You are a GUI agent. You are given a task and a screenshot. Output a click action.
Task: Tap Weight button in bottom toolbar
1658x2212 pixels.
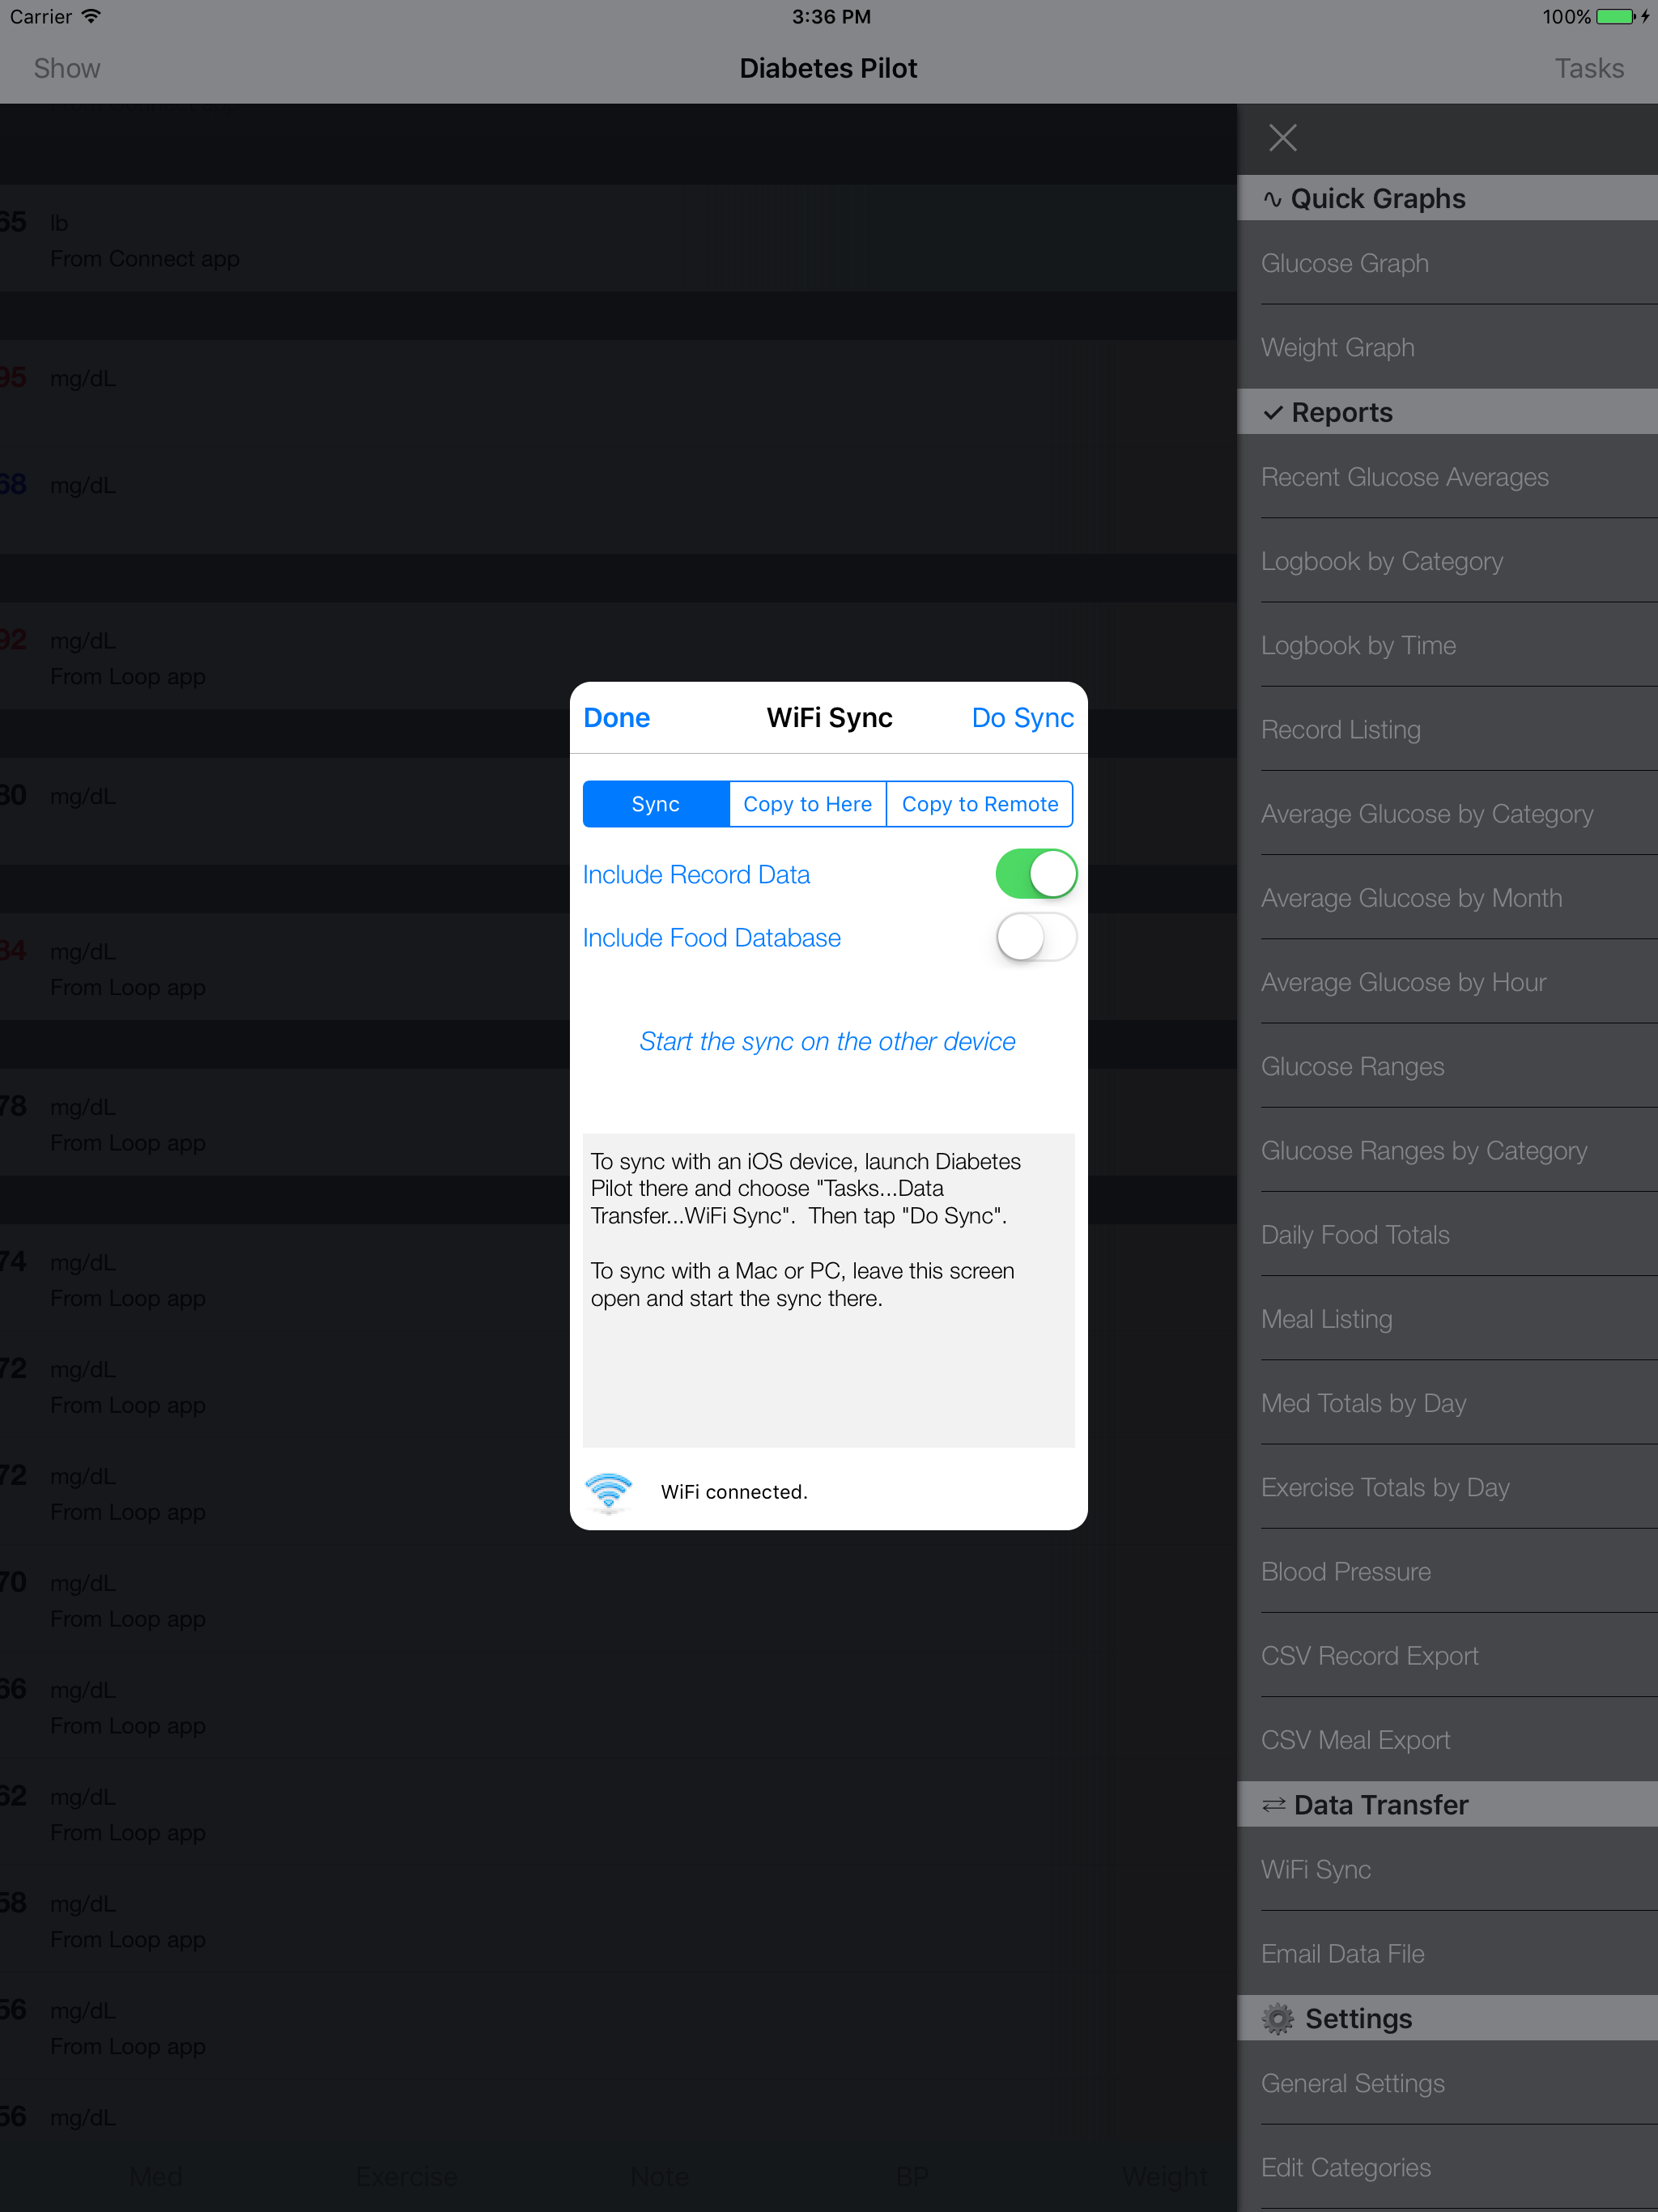coord(1165,2176)
